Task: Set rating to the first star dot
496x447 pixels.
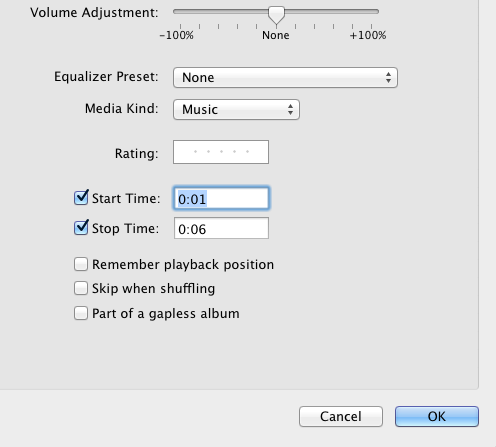Action: [x=195, y=152]
